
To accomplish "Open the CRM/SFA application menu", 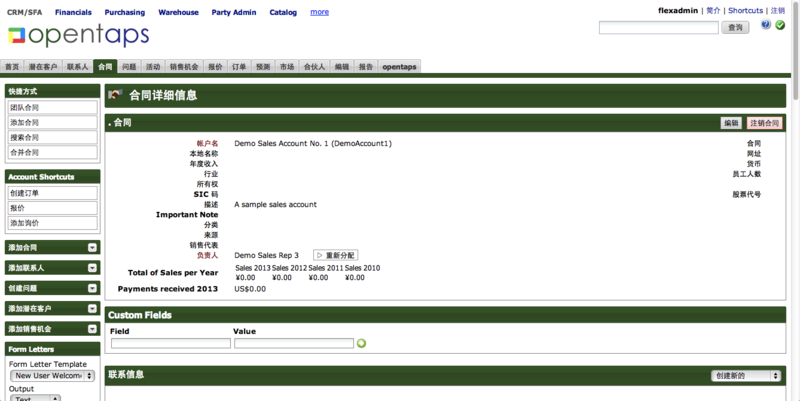I will tap(24, 12).
